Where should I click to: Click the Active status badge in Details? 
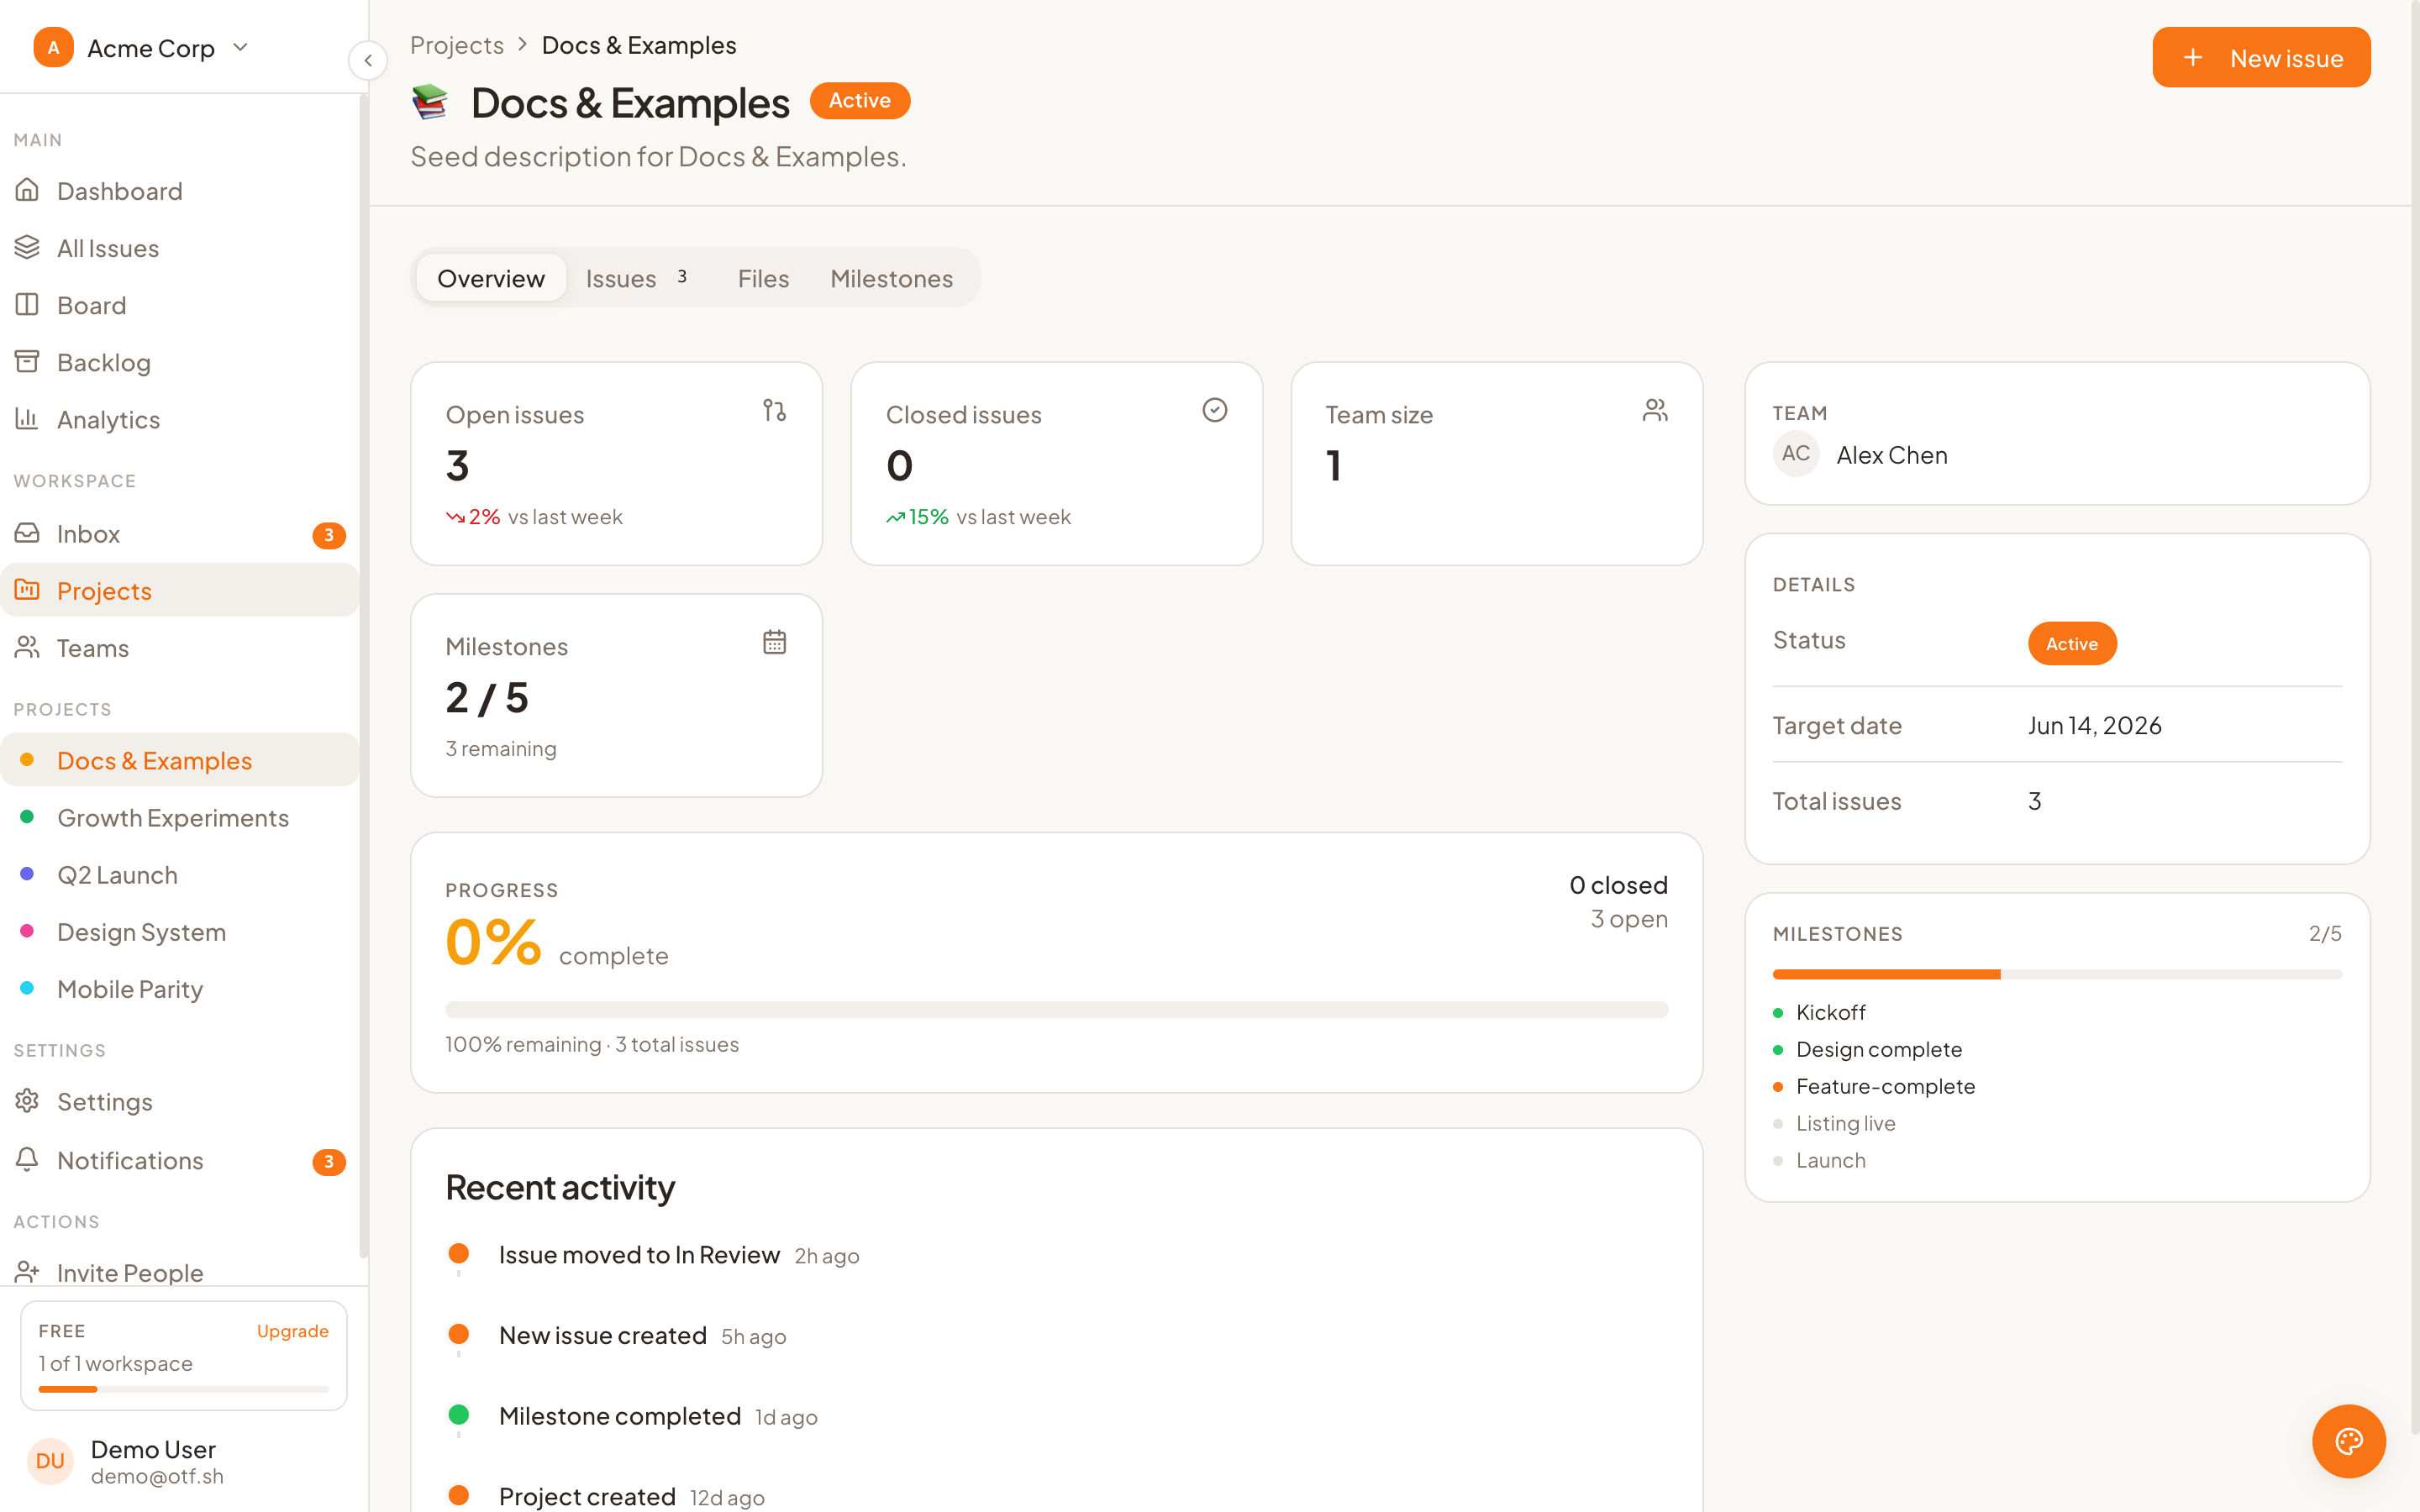coord(2072,643)
